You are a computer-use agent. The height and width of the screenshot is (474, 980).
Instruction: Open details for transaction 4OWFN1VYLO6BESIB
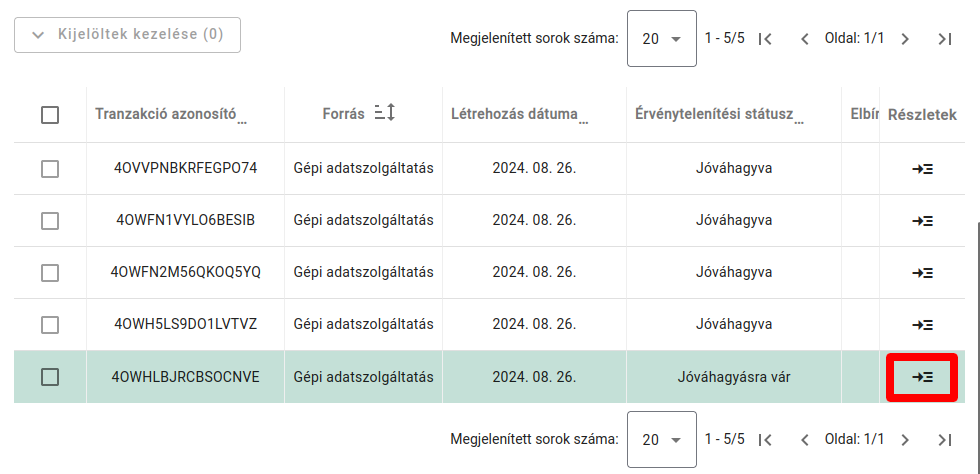point(922,221)
